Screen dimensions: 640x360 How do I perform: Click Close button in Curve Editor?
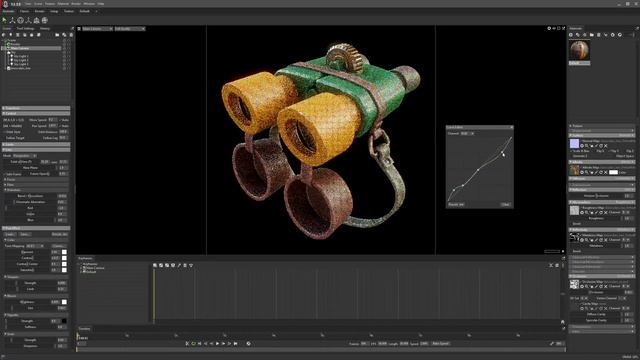click(x=505, y=204)
